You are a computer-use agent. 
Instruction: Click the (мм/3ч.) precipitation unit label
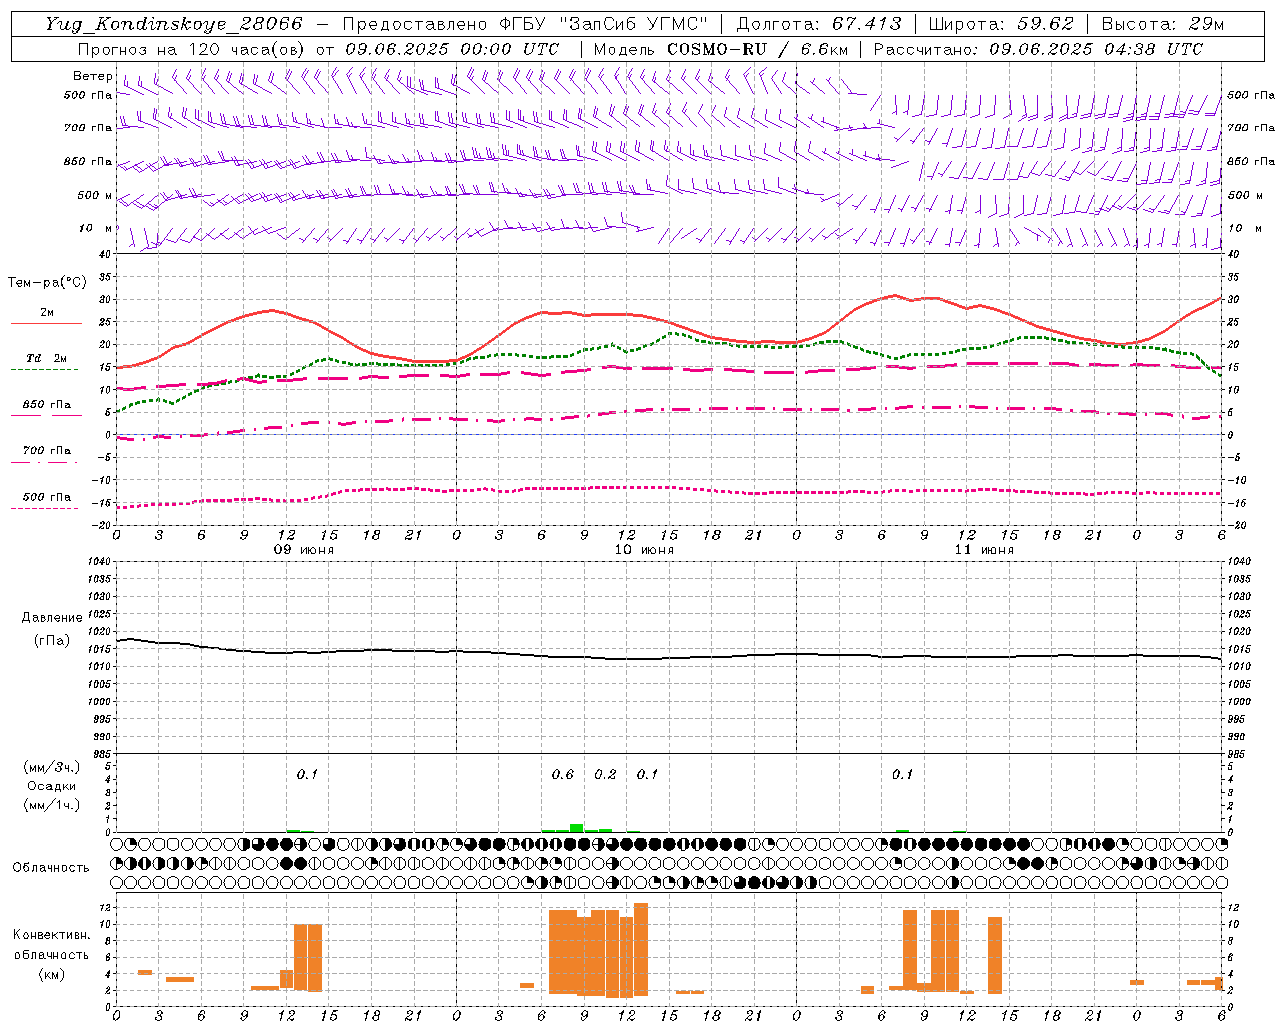tap(52, 767)
